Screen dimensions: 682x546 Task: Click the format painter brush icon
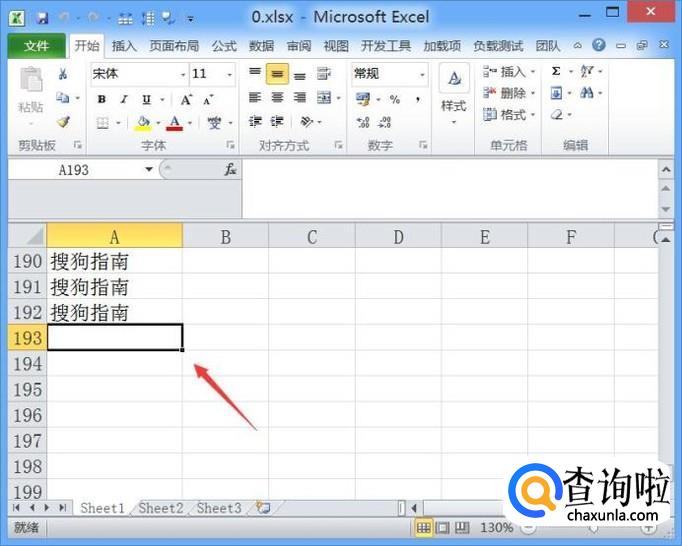[x=63, y=122]
